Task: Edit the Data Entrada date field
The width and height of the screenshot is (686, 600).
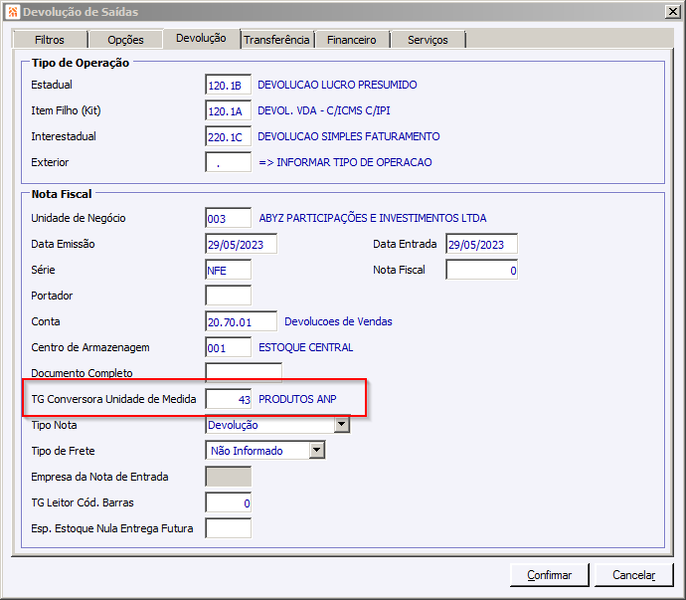Action: pyautogui.click(x=482, y=244)
